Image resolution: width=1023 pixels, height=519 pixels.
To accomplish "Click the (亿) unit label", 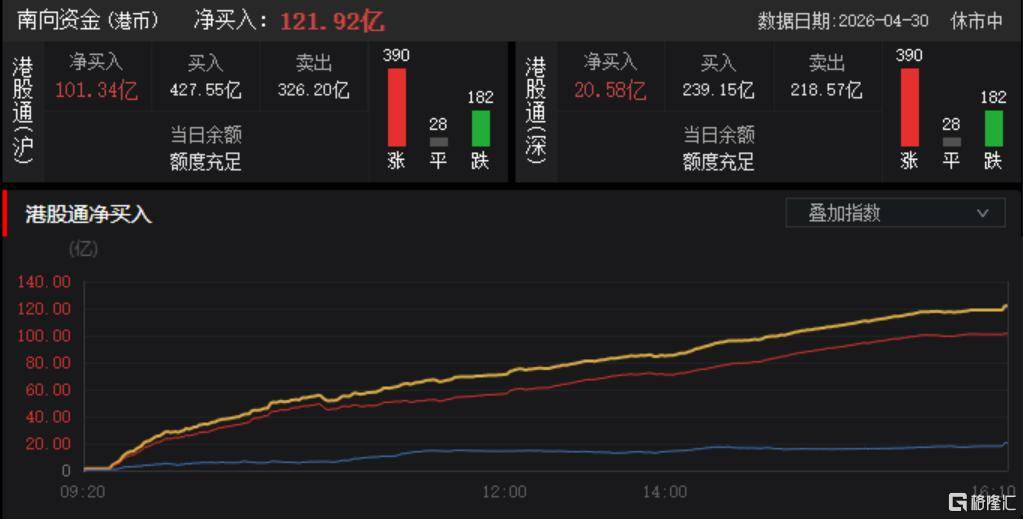I will point(84,249).
